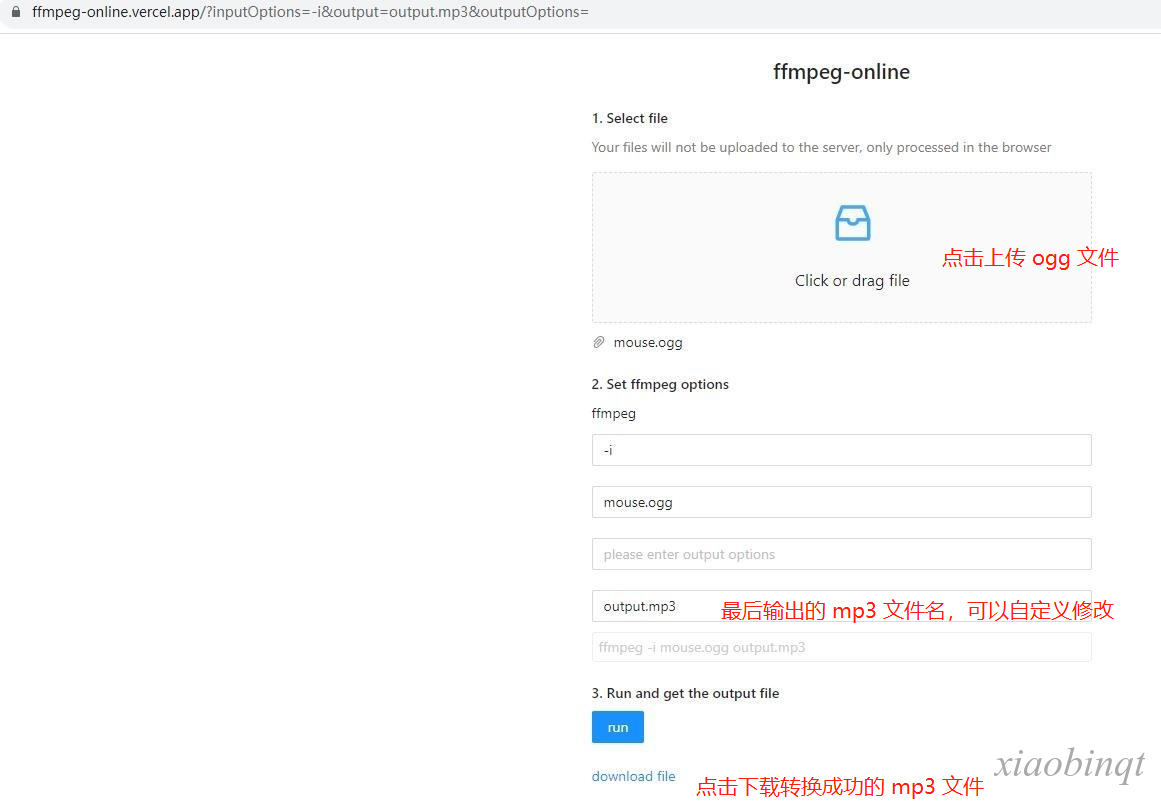Click the ffmpeg-online page title

(841, 72)
